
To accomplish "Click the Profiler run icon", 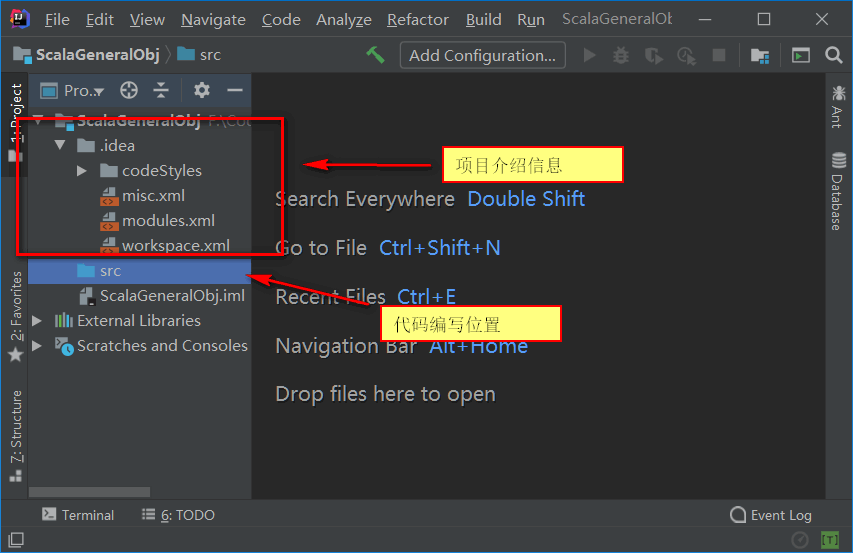I will [x=687, y=55].
